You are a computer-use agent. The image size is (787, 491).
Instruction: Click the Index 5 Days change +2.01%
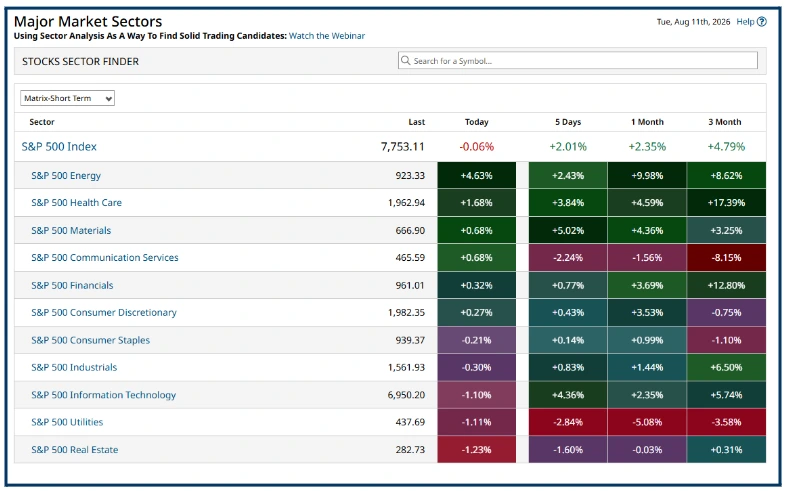click(x=568, y=147)
